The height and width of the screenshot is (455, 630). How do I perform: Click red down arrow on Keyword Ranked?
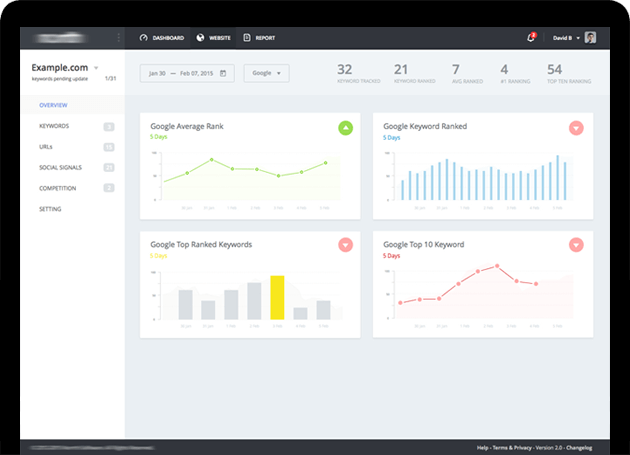point(576,128)
